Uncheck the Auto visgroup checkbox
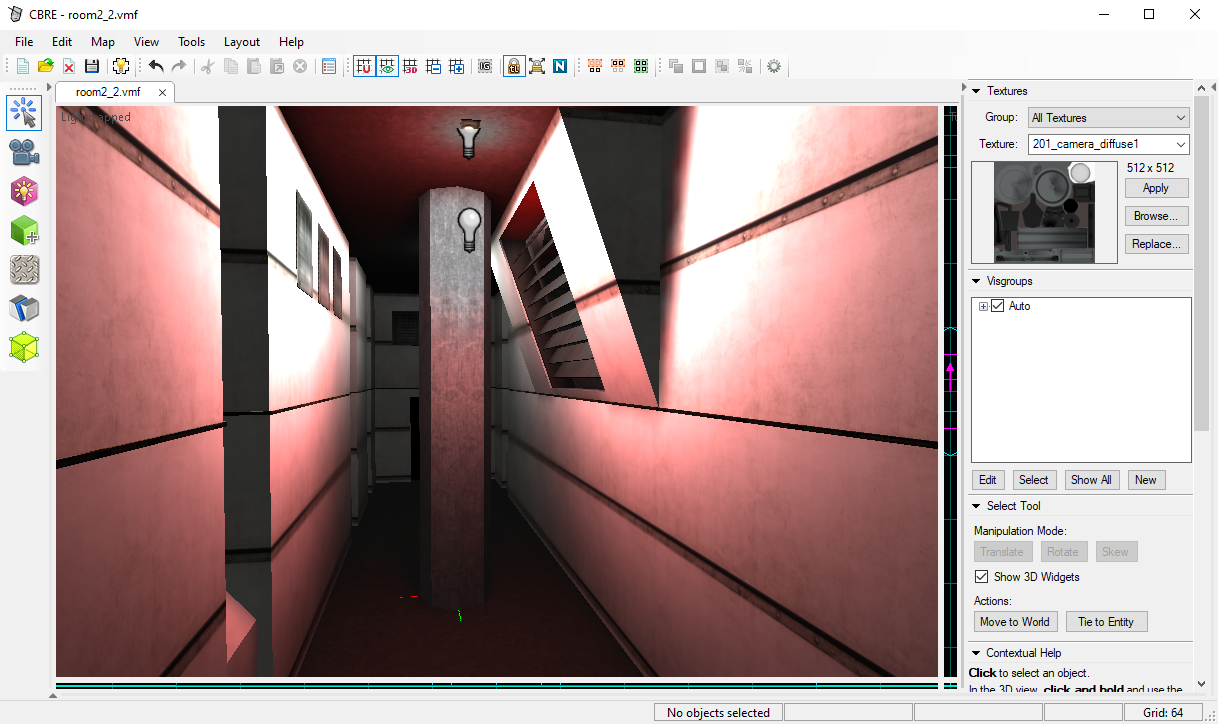Image resolution: width=1218 pixels, height=724 pixels. (x=997, y=306)
